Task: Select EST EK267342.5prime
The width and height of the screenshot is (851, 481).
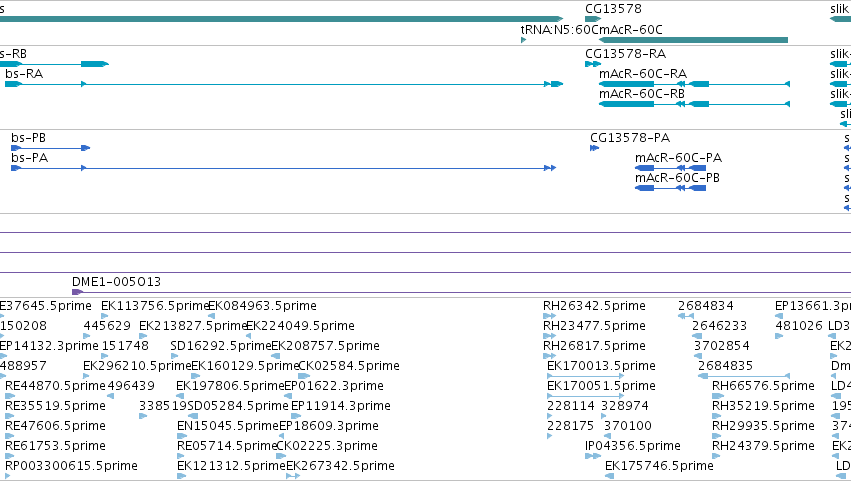Action: pyautogui.click(x=340, y=466)
